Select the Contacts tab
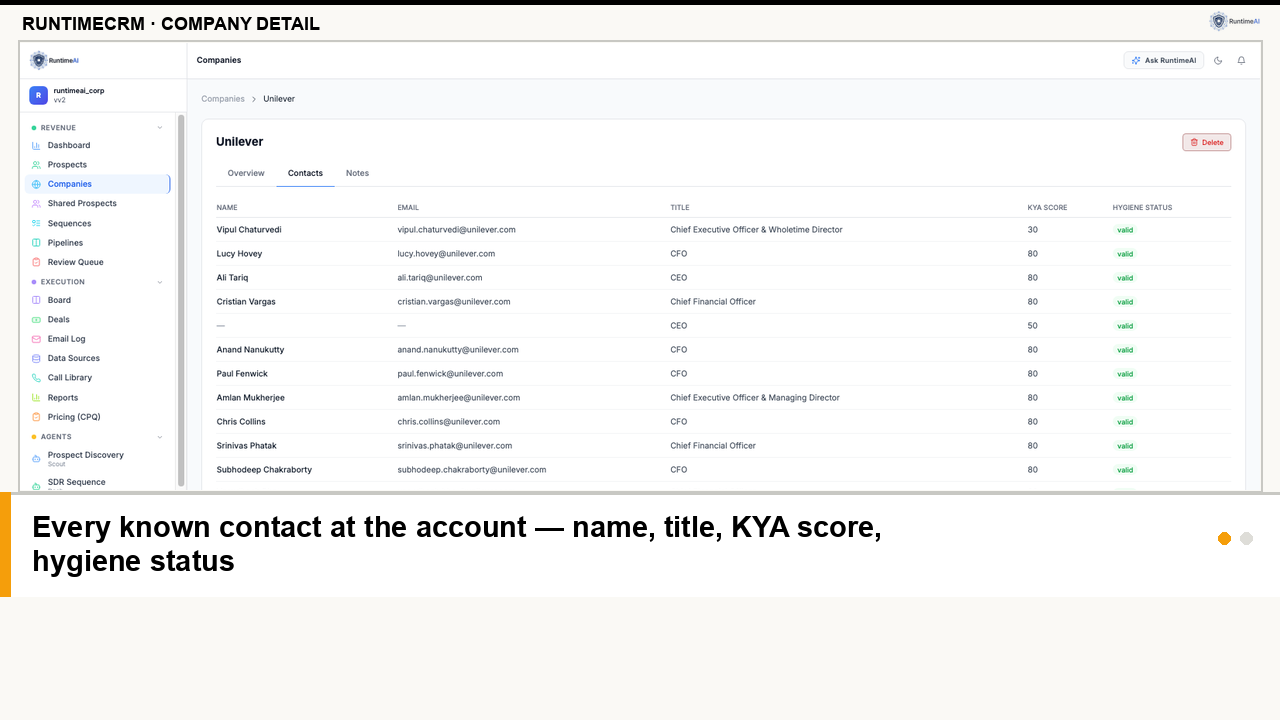 click(x=305, y=173)
